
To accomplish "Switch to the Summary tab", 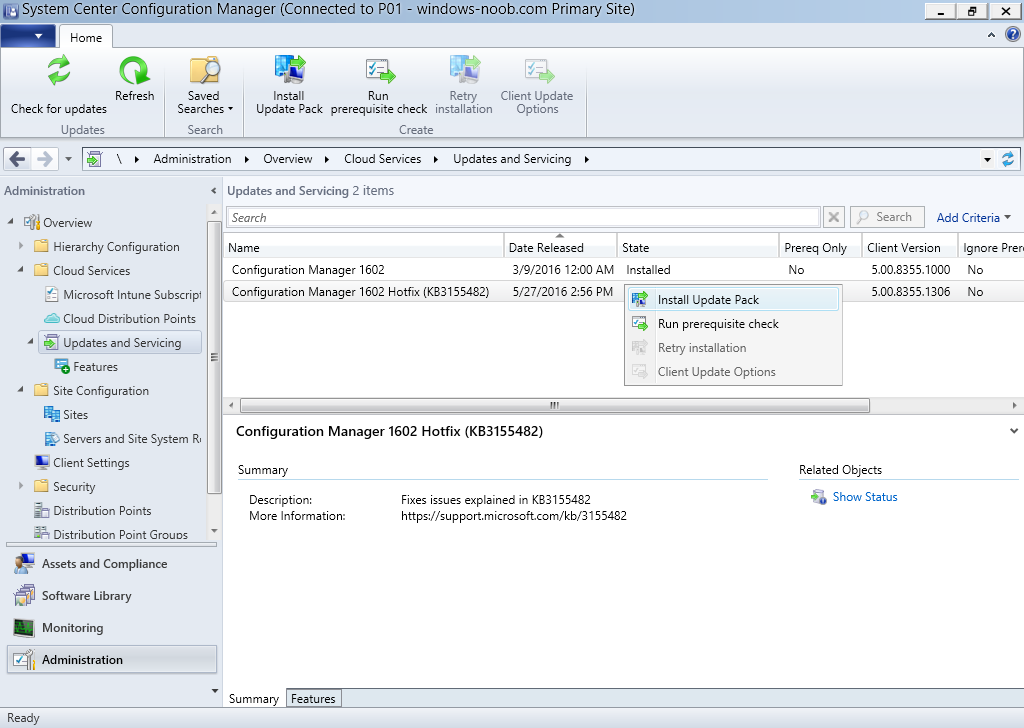I will coord(253,699).
